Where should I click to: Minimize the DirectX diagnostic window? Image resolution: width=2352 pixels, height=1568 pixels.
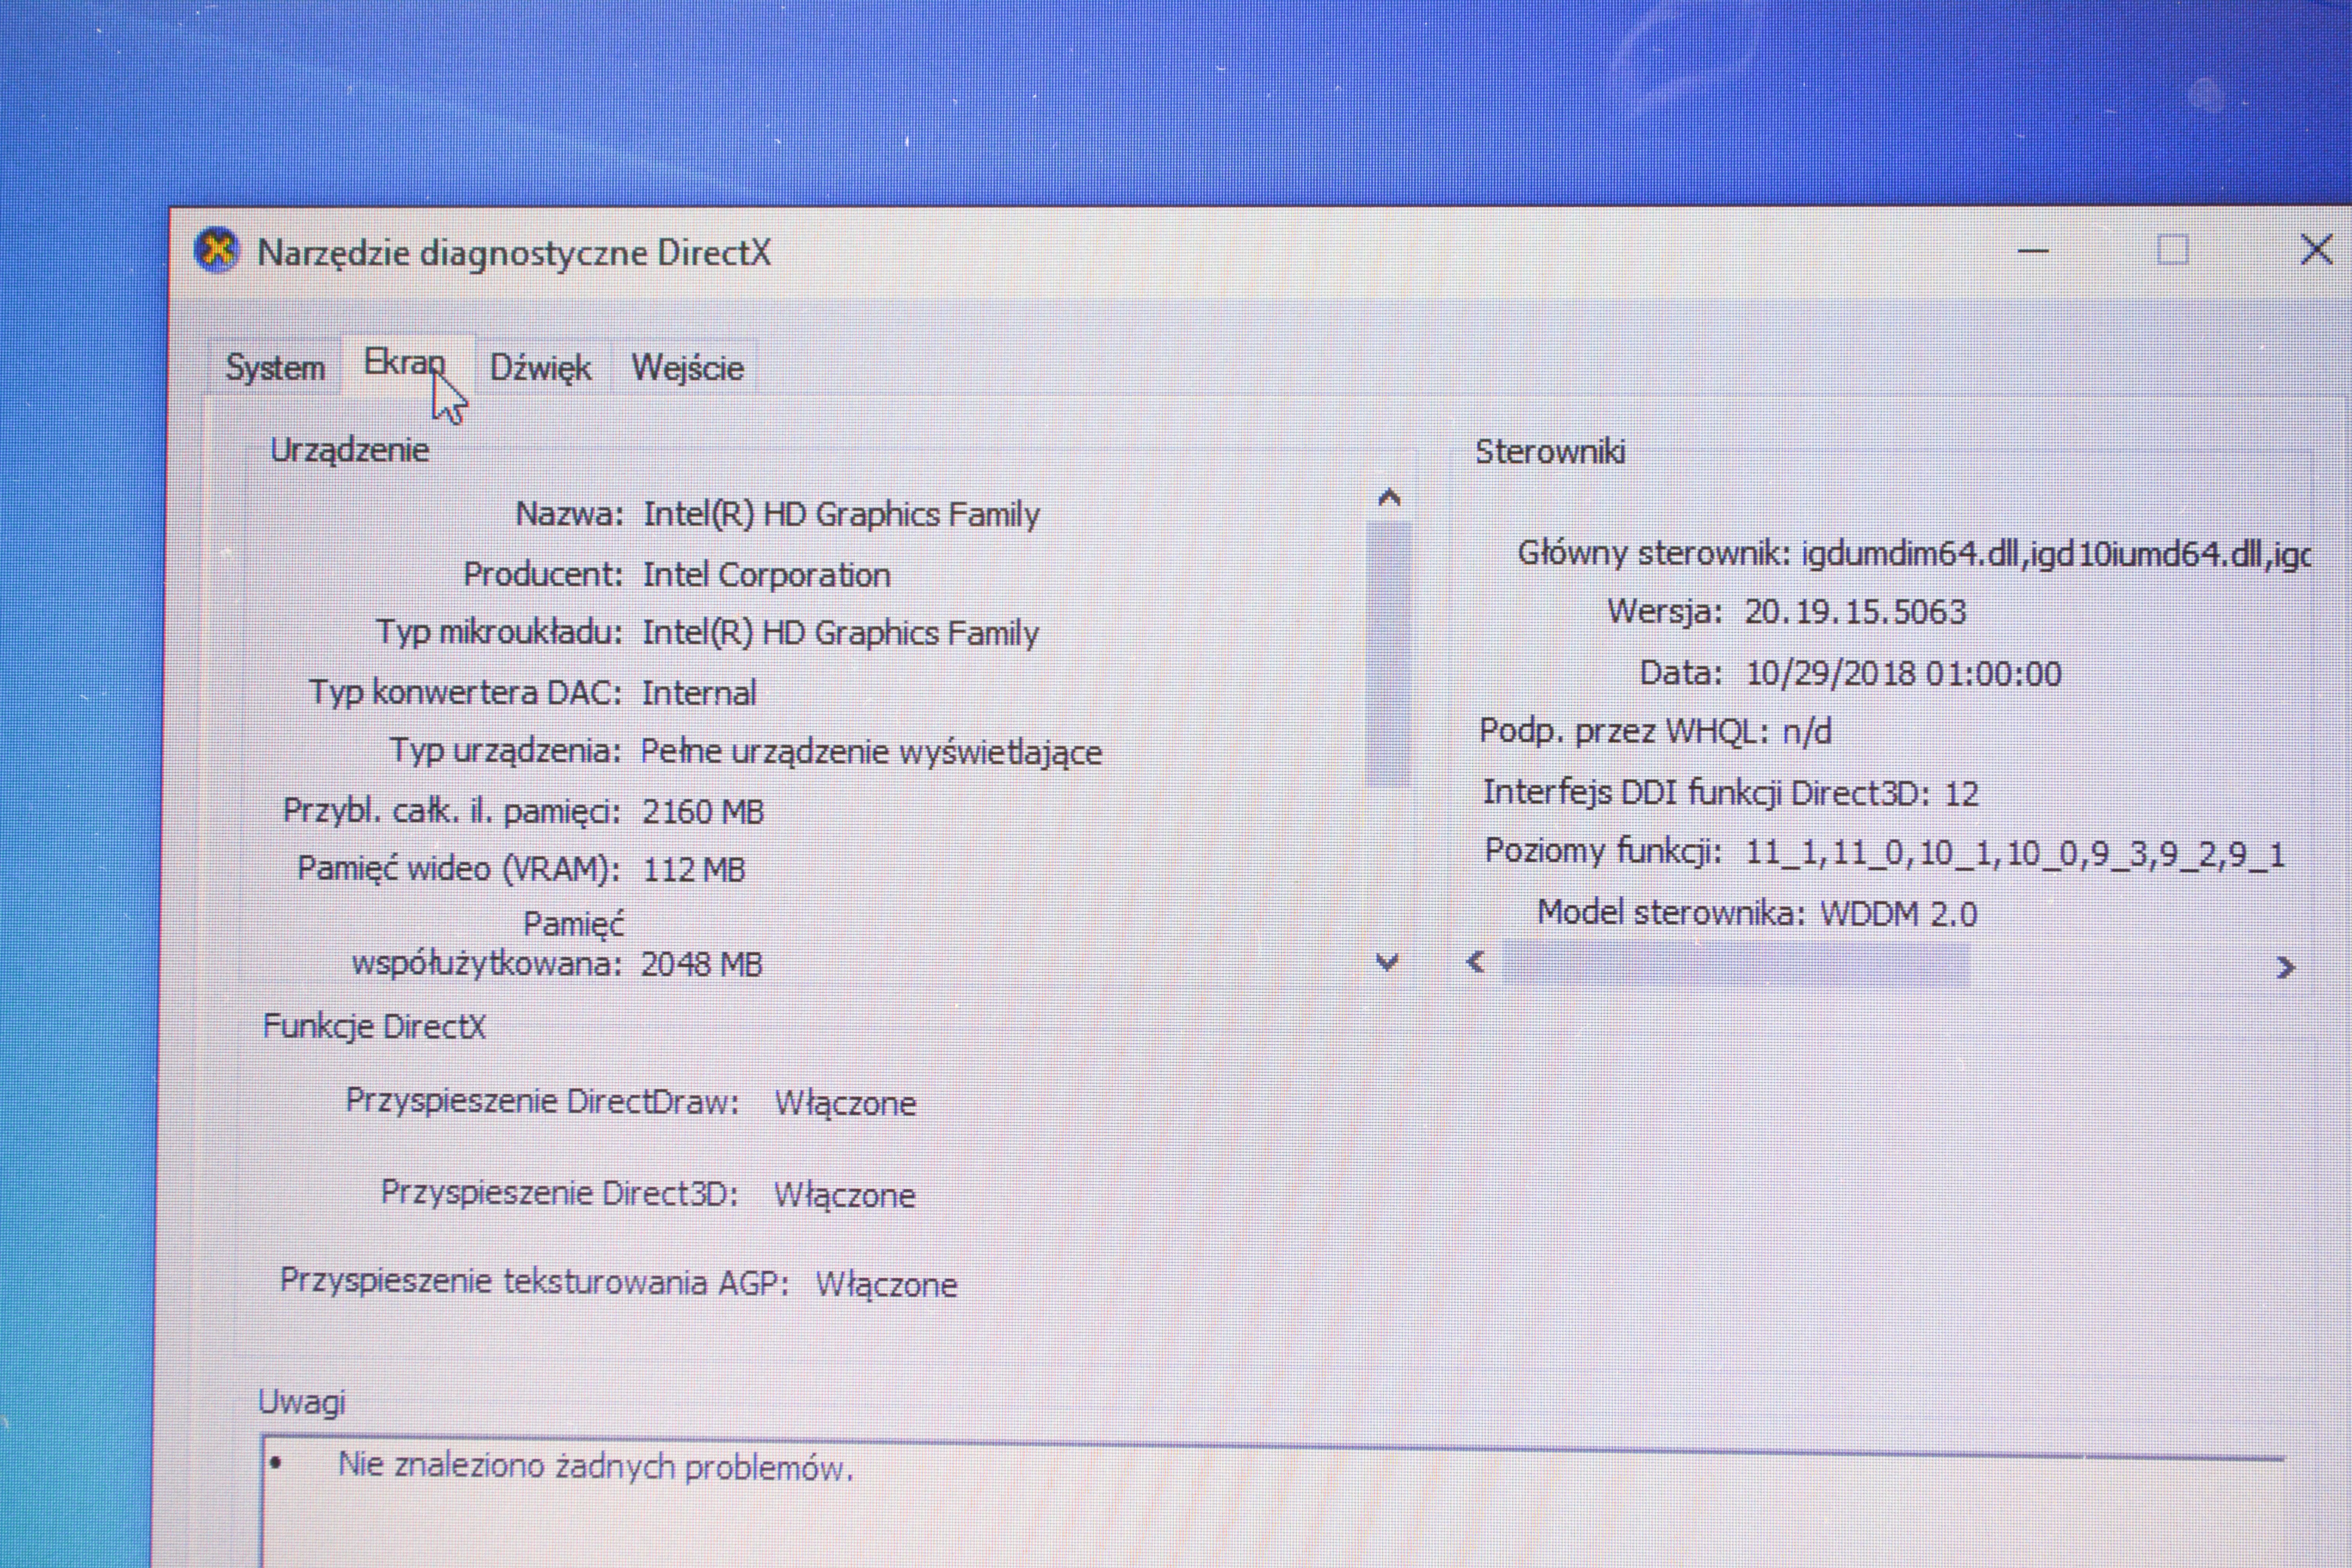point(2033,250)
